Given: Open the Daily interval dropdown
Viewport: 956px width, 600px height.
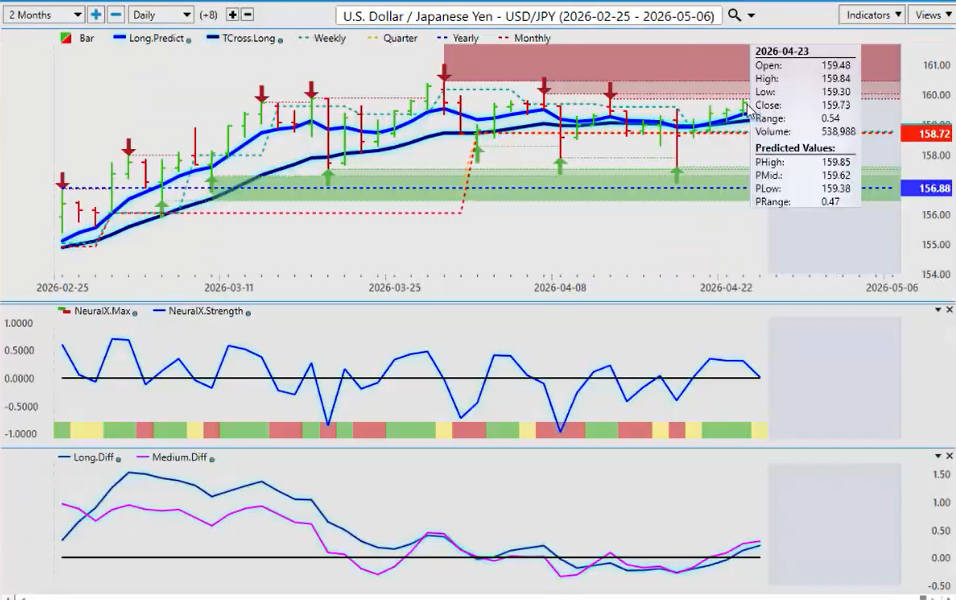Looking at the screenshot, I should click(x=161, y=15).
